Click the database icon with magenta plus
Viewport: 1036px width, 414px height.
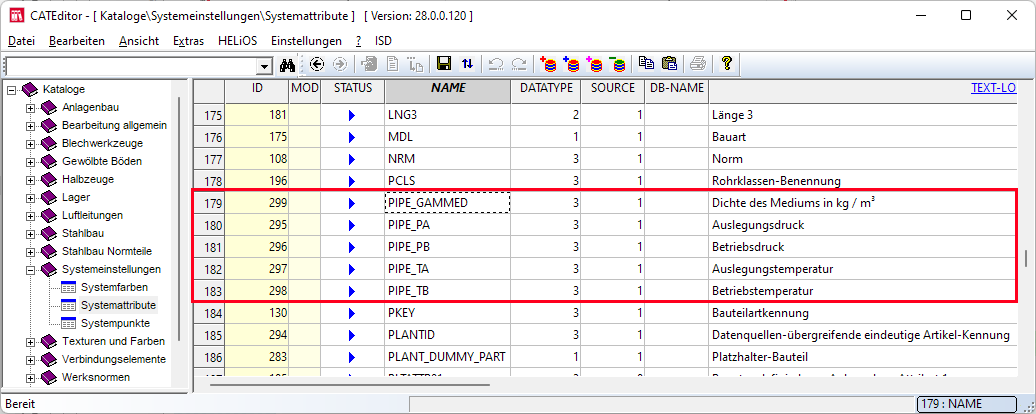(594, 64)
